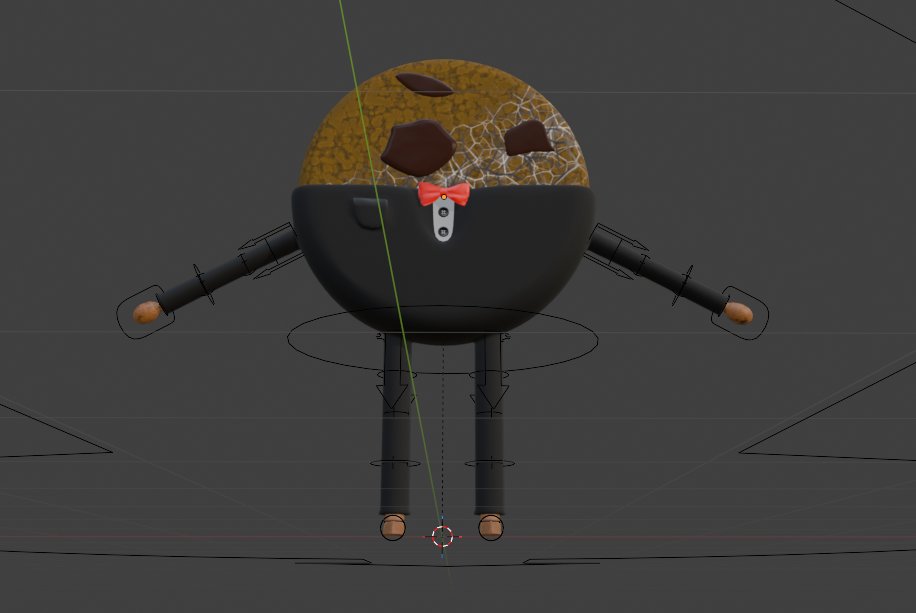Select the shoe on the screen-right leg
The width and height of the screenshot is (916, 613).
point(490,527)
